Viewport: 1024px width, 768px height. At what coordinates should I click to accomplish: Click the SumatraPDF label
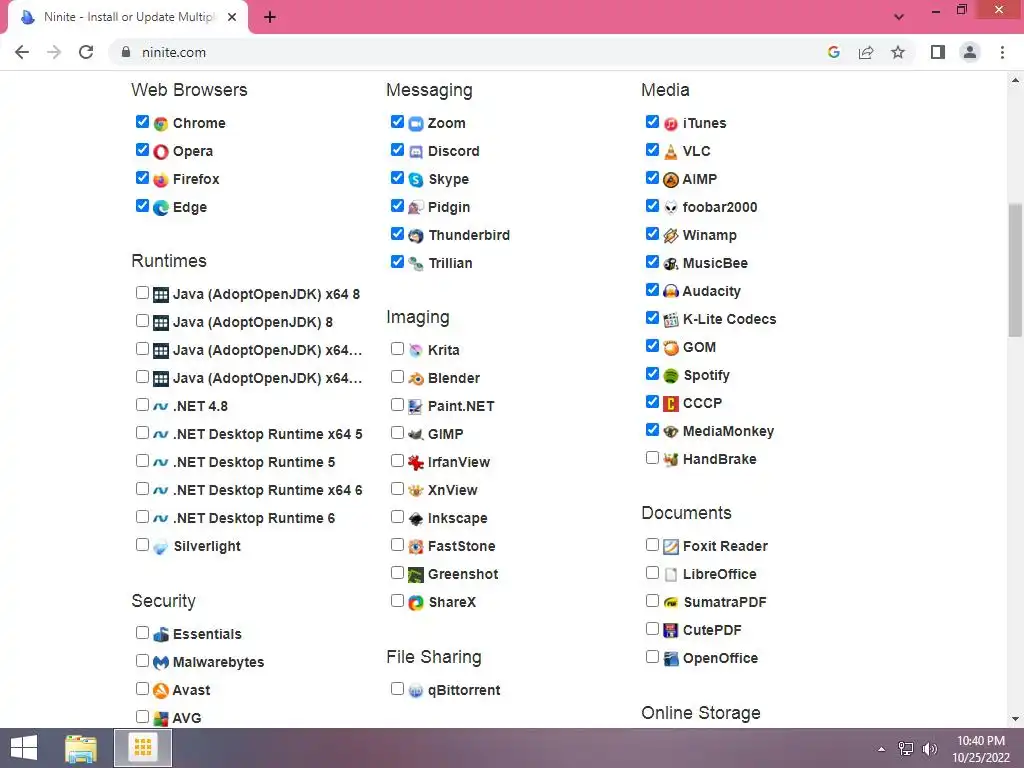coord(725,602)
